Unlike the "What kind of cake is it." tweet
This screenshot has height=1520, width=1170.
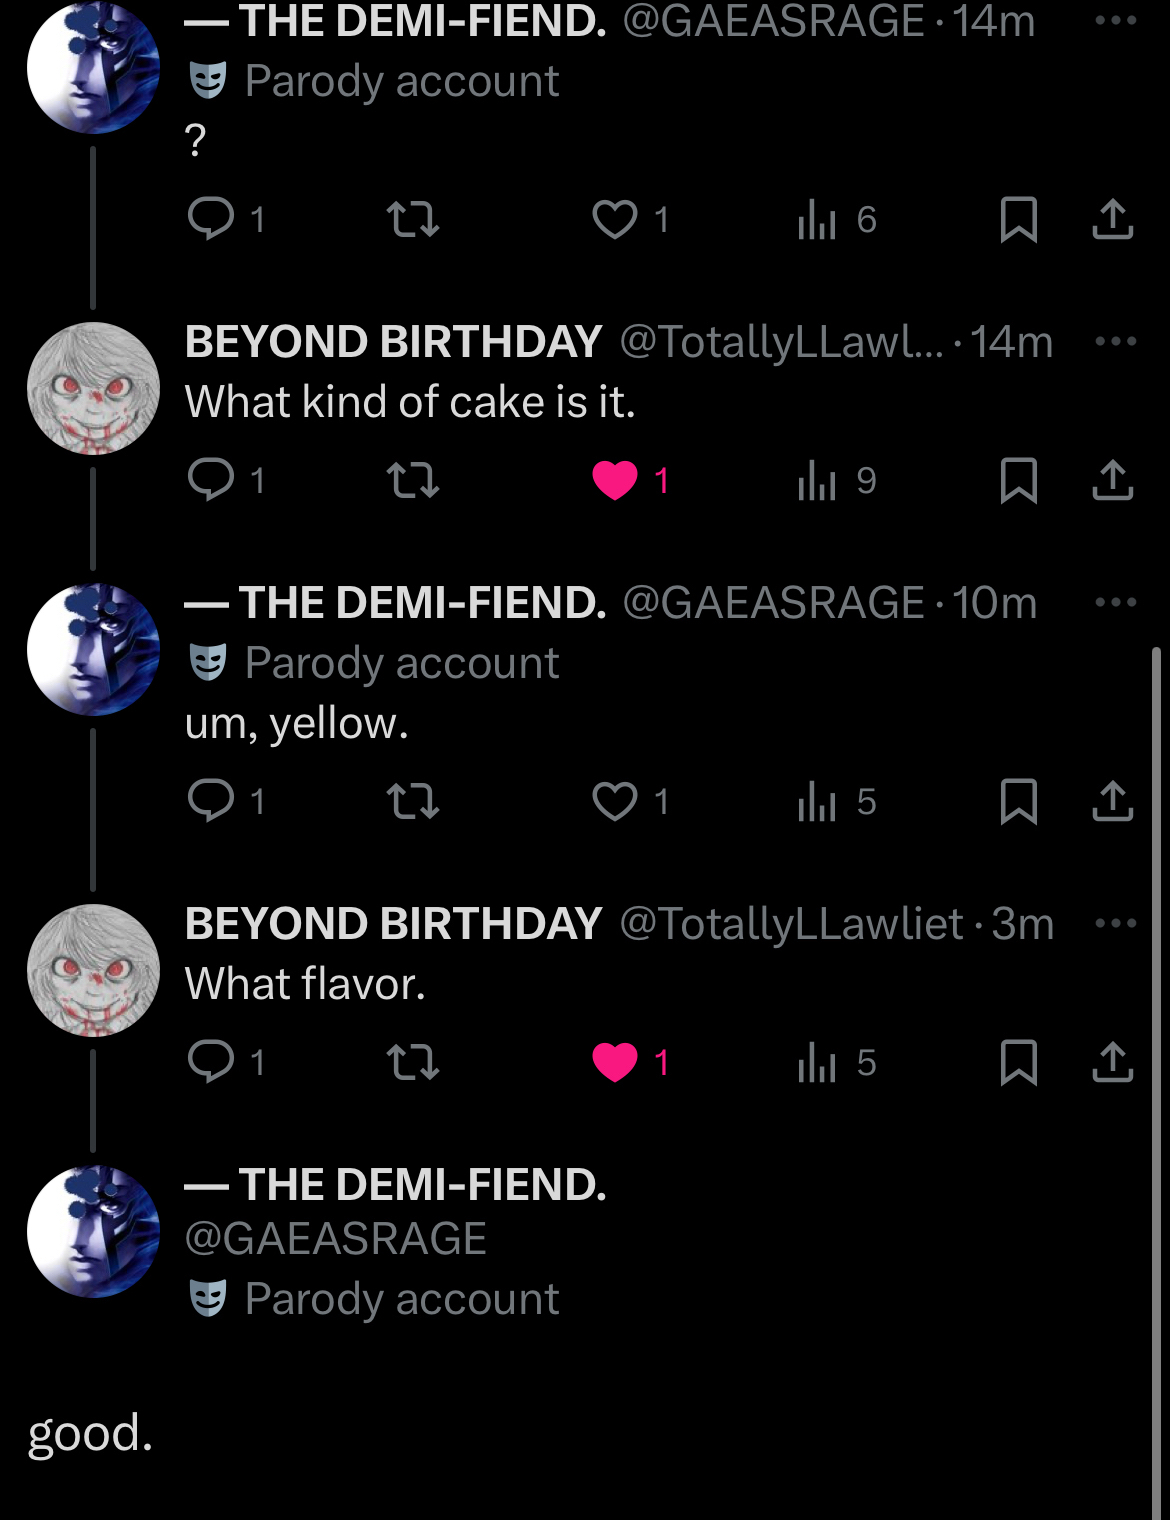tap(615, 480)
